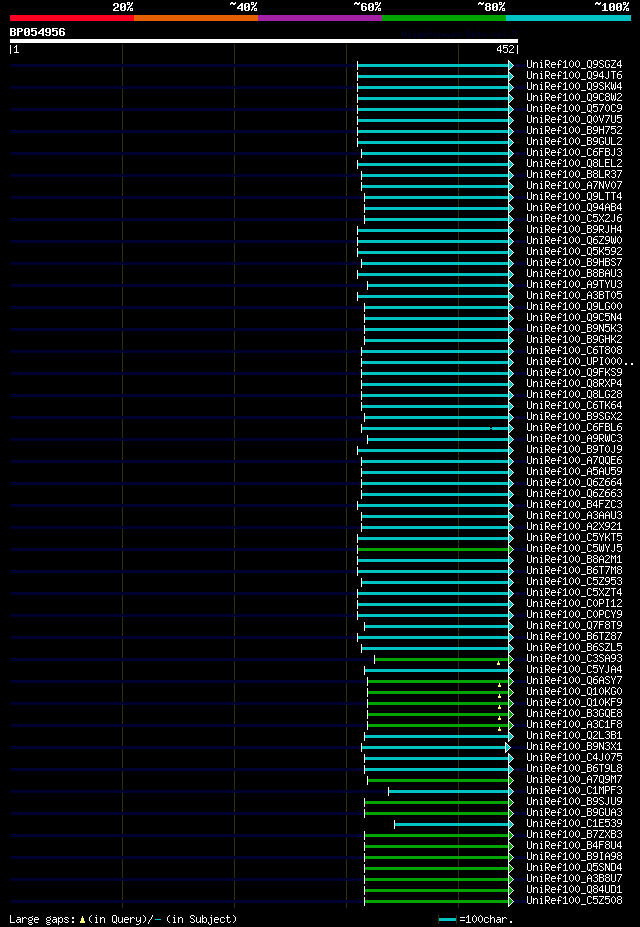The width and height of the screenshot is (640, 927).
Task: Select the UniRef100_B9H752 hit label
Action: 574,131
